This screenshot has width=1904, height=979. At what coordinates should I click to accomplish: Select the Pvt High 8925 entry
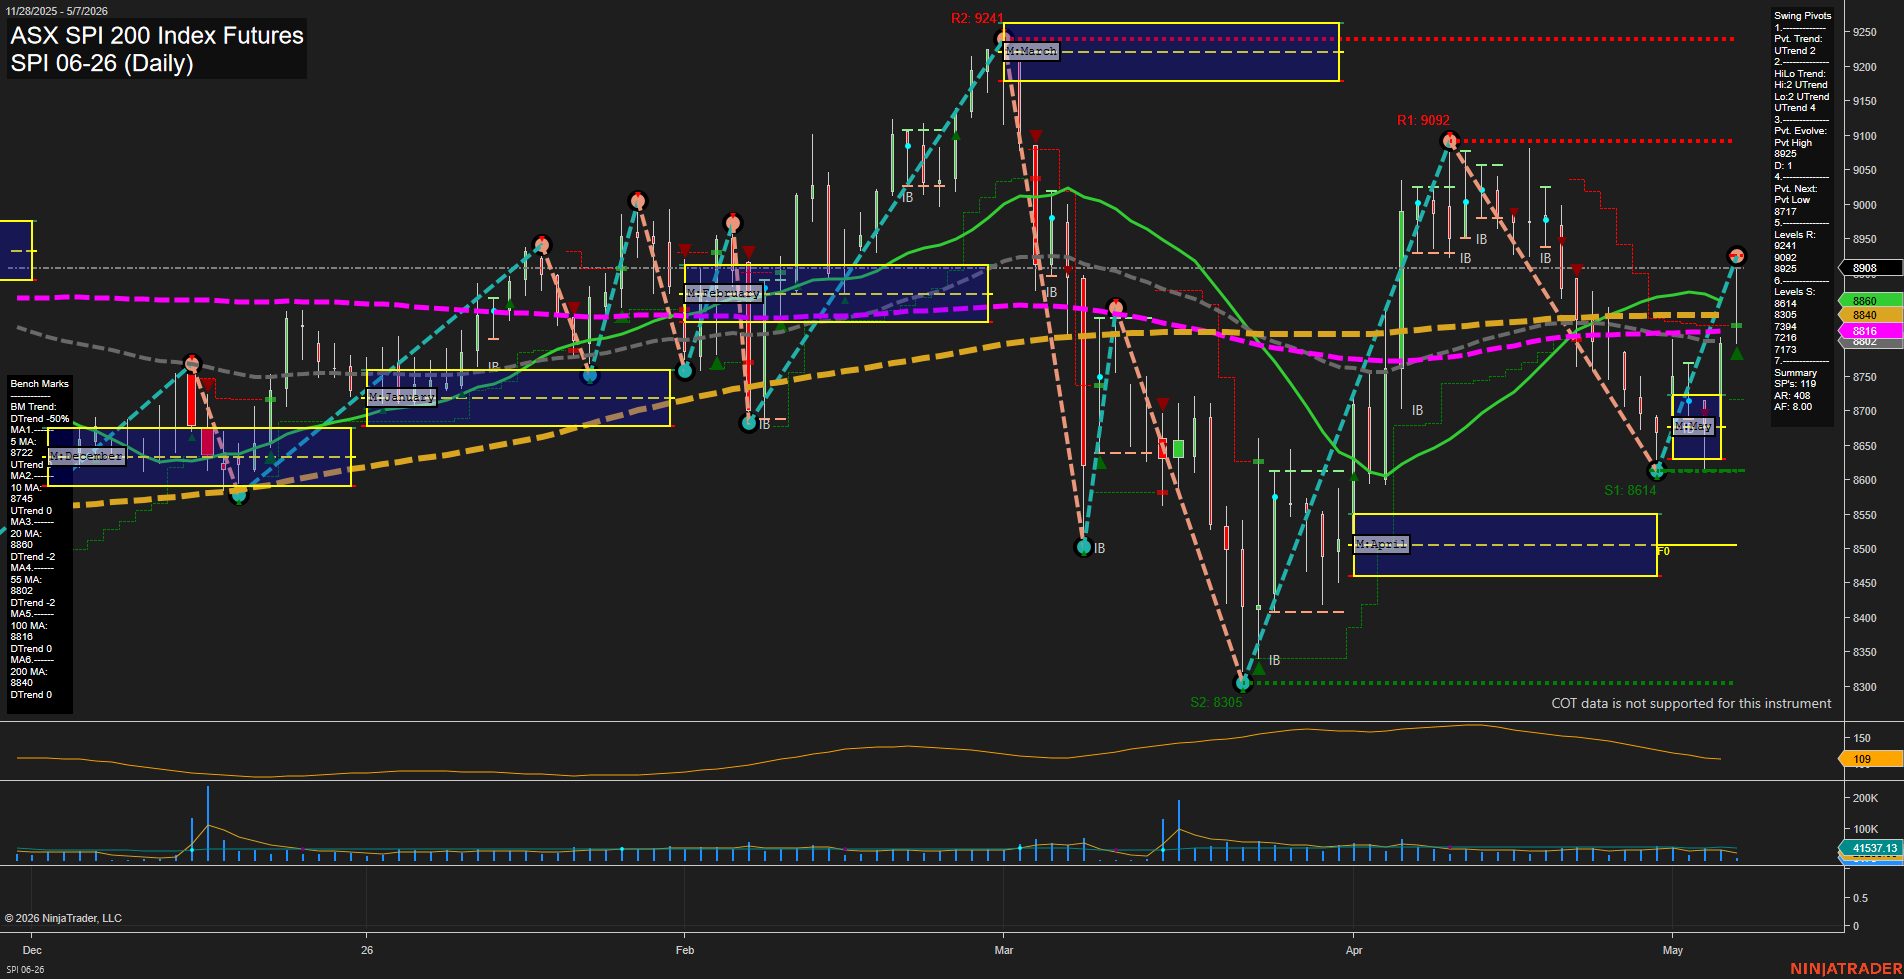click(1793, 148)
